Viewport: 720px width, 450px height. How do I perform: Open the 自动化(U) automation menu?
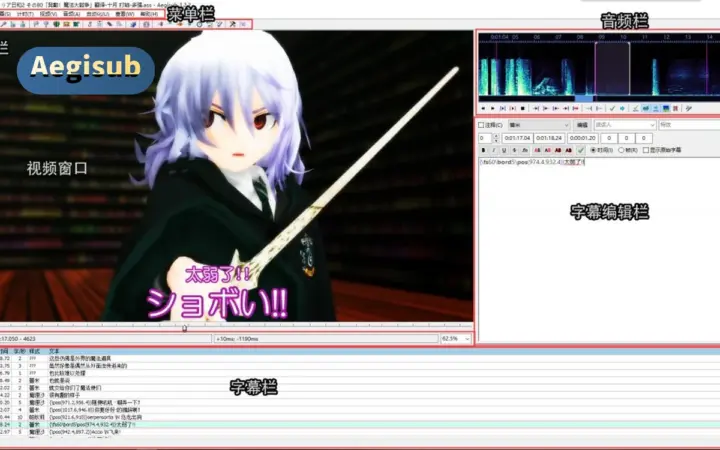(98, 14)
